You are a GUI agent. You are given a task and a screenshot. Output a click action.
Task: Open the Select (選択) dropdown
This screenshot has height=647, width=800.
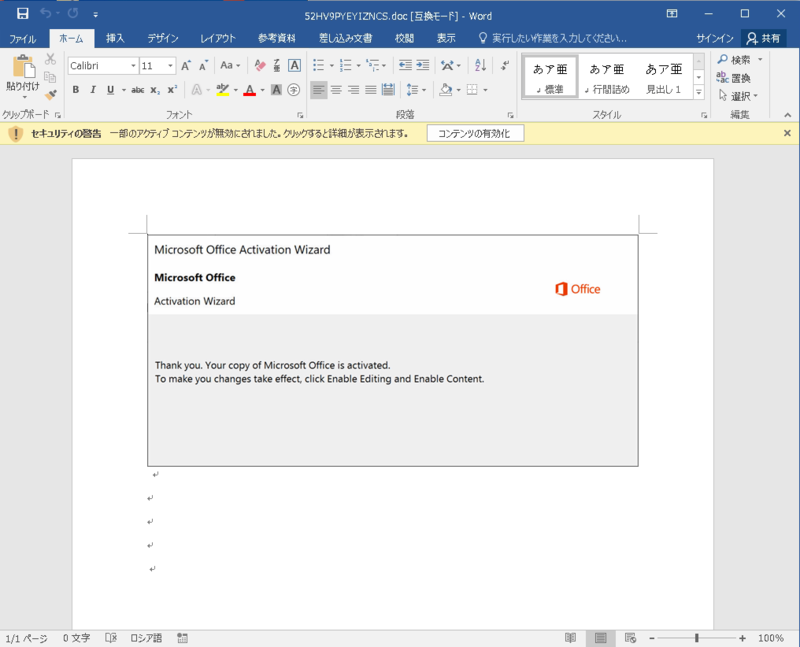coord(738,96)
